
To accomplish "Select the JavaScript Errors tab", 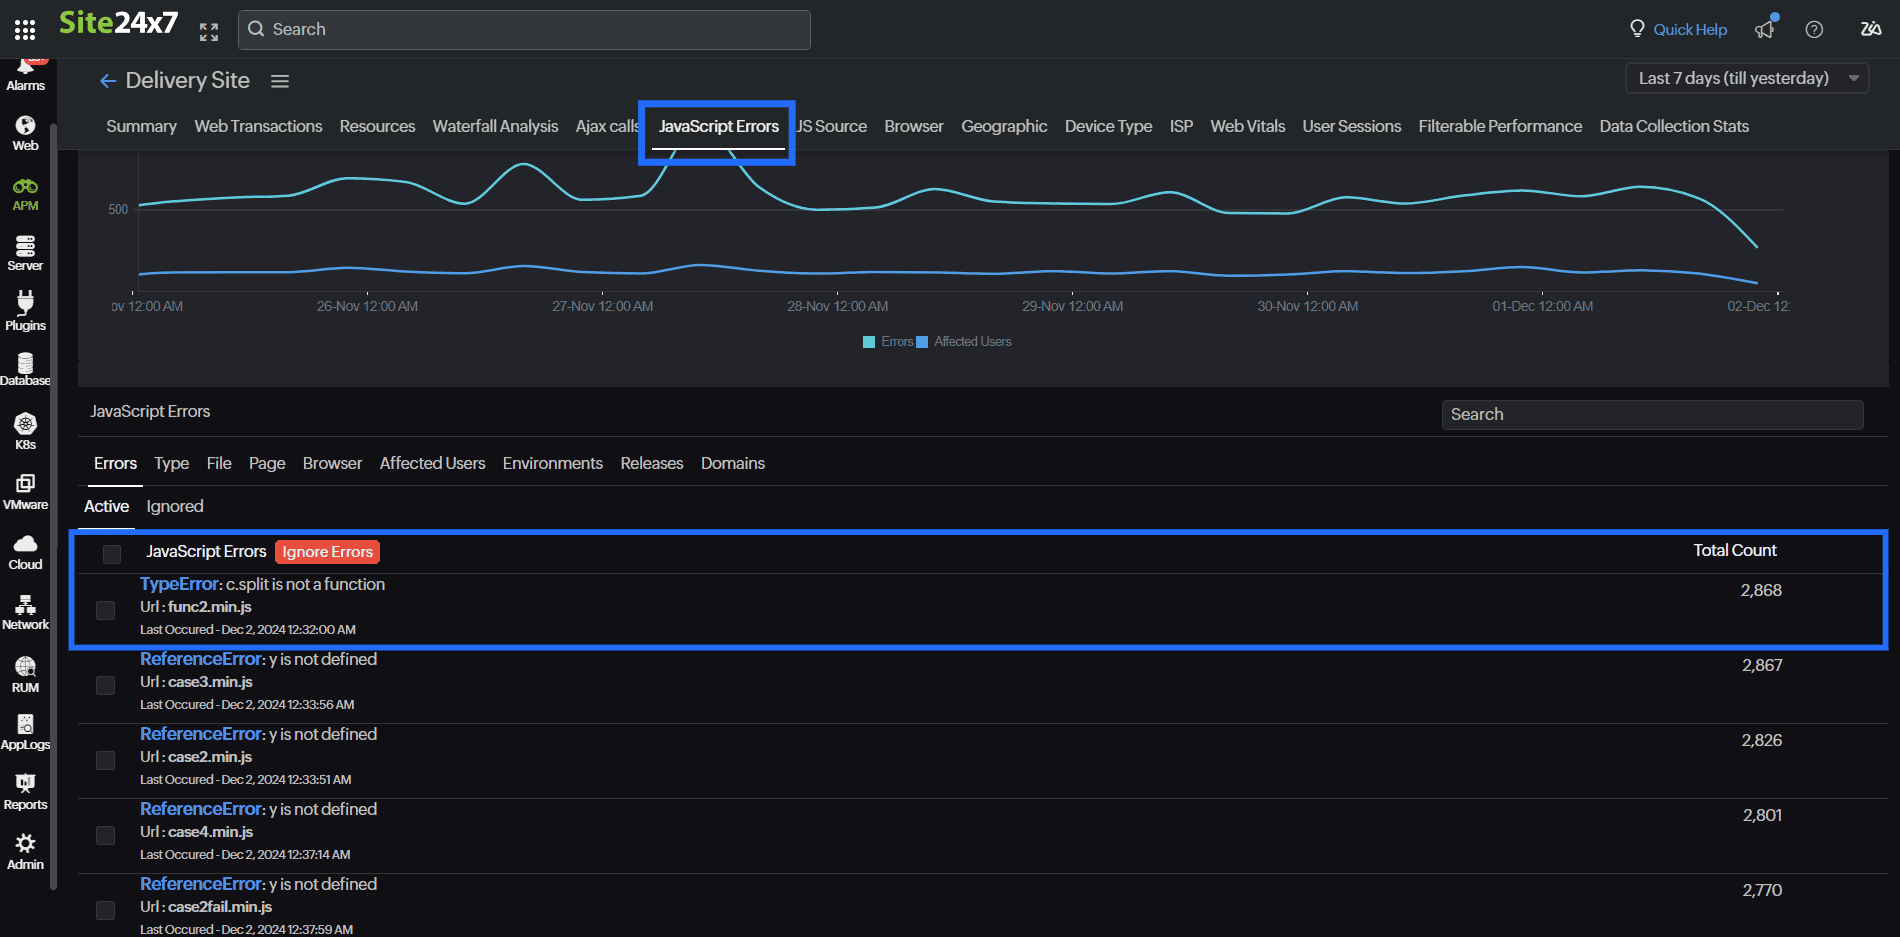I will 718,126.
